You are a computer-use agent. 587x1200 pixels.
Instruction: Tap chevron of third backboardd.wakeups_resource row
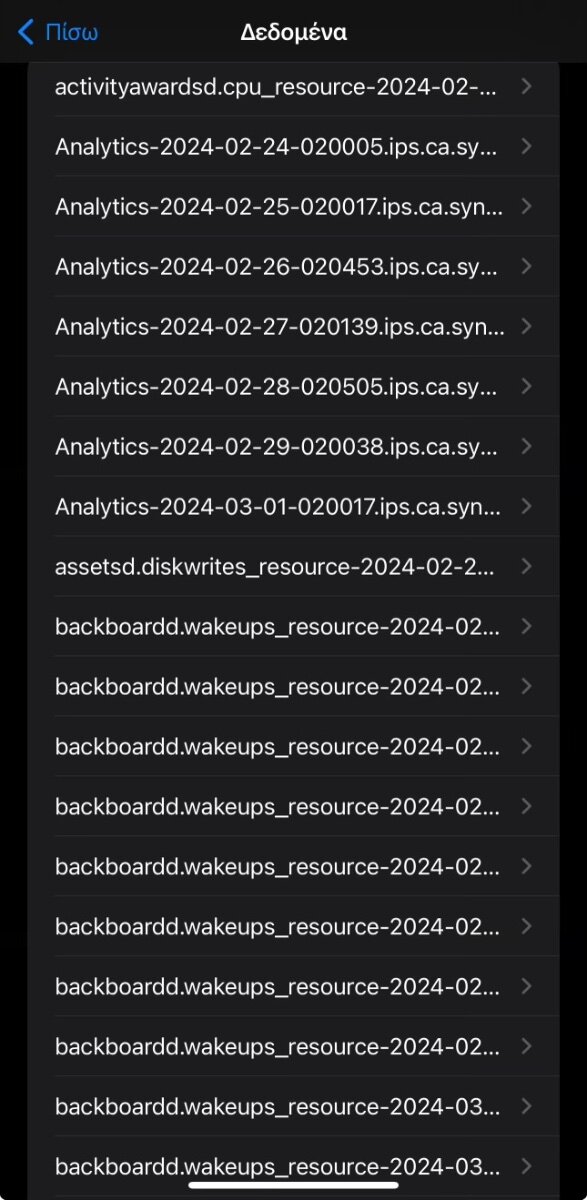(527, 746)
